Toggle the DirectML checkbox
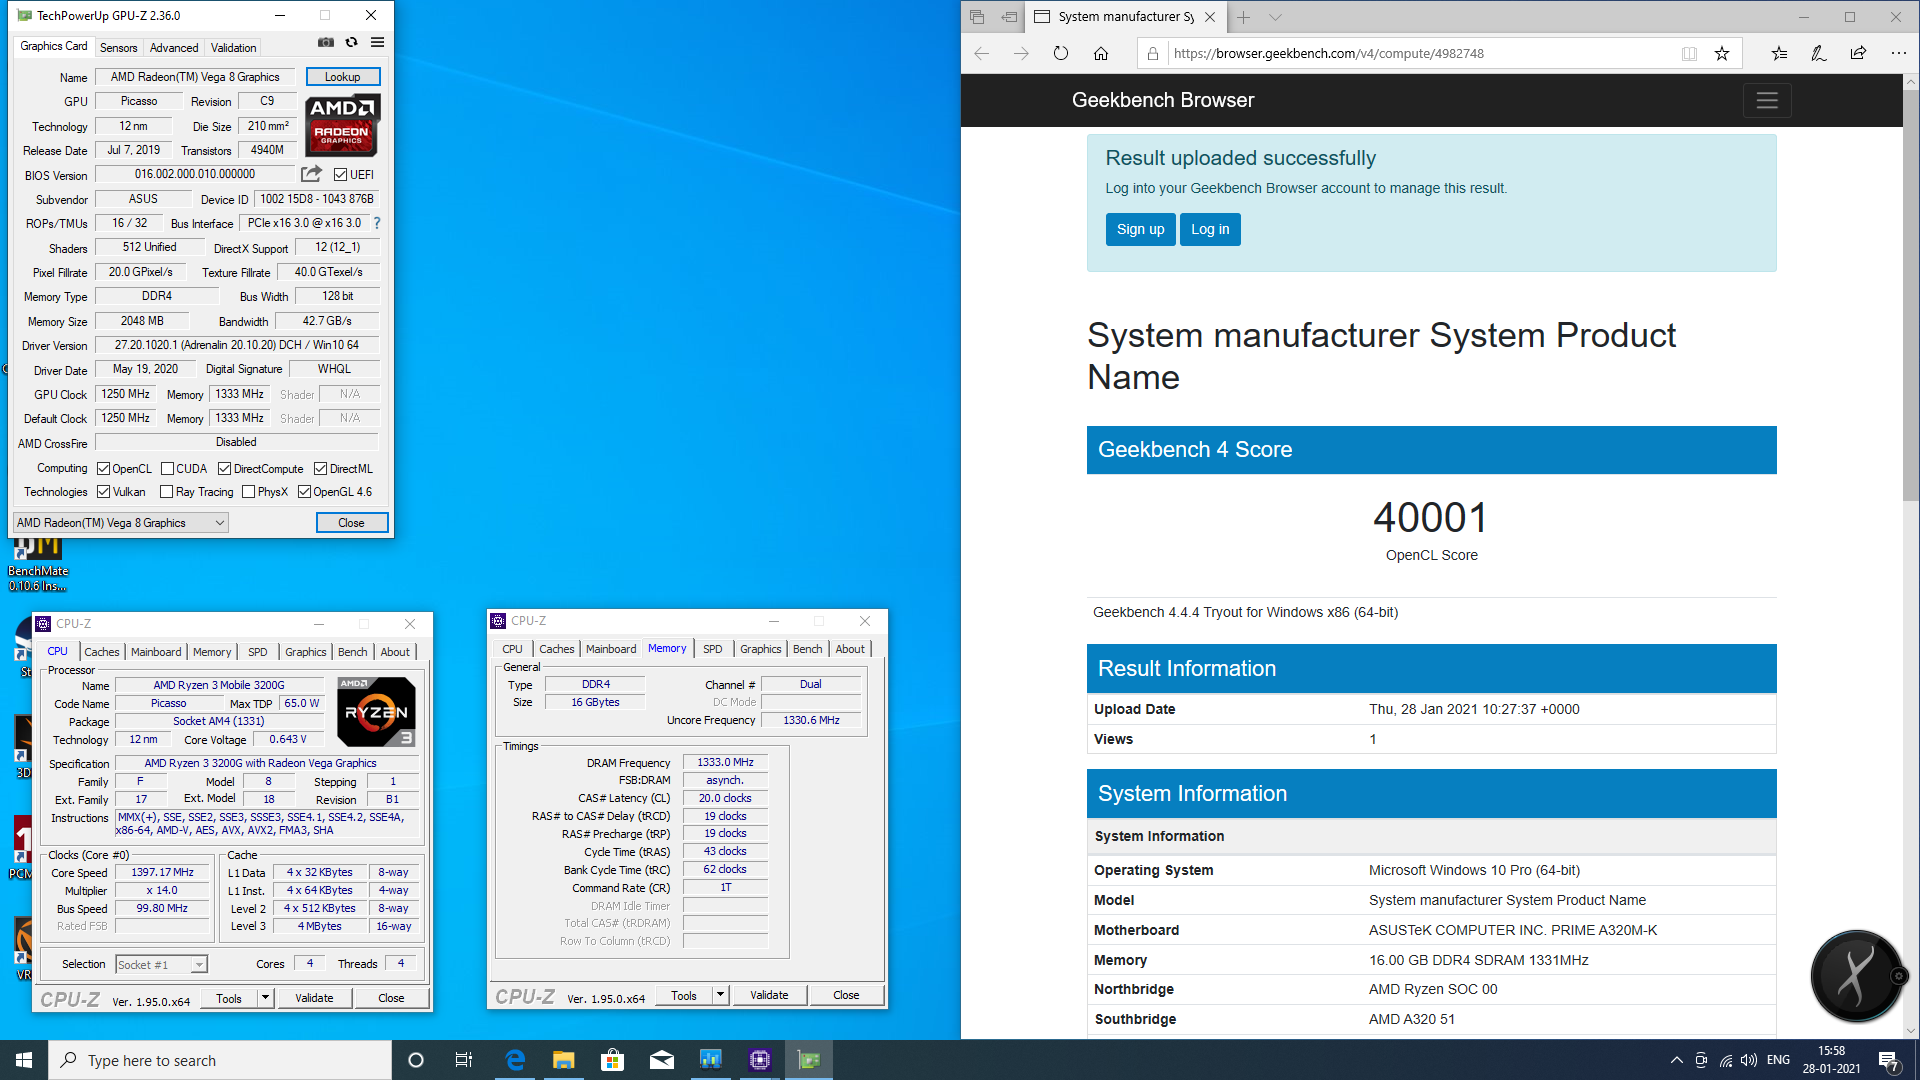 (320, 469)
